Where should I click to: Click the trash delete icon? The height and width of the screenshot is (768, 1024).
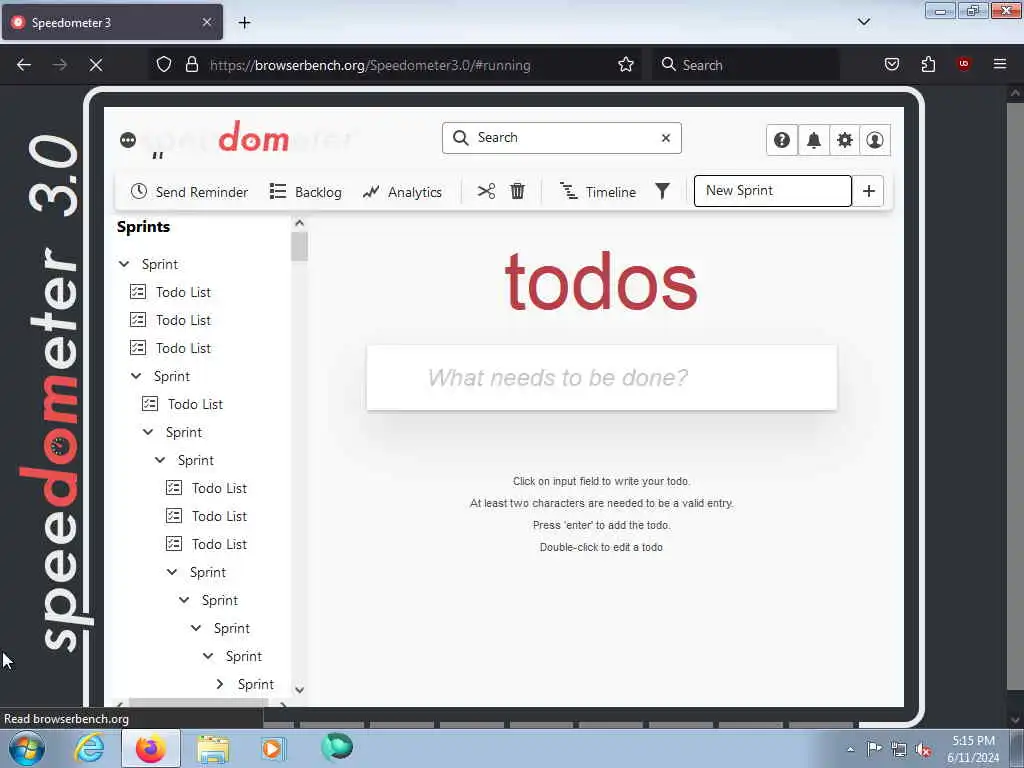pyautogui.click(x=517, y=191)
